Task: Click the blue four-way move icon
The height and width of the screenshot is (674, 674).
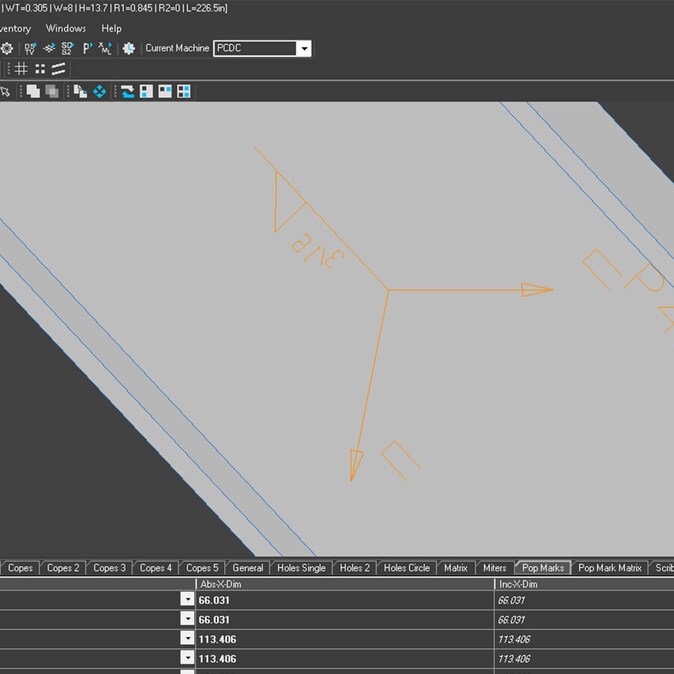Action: (99, 91)
